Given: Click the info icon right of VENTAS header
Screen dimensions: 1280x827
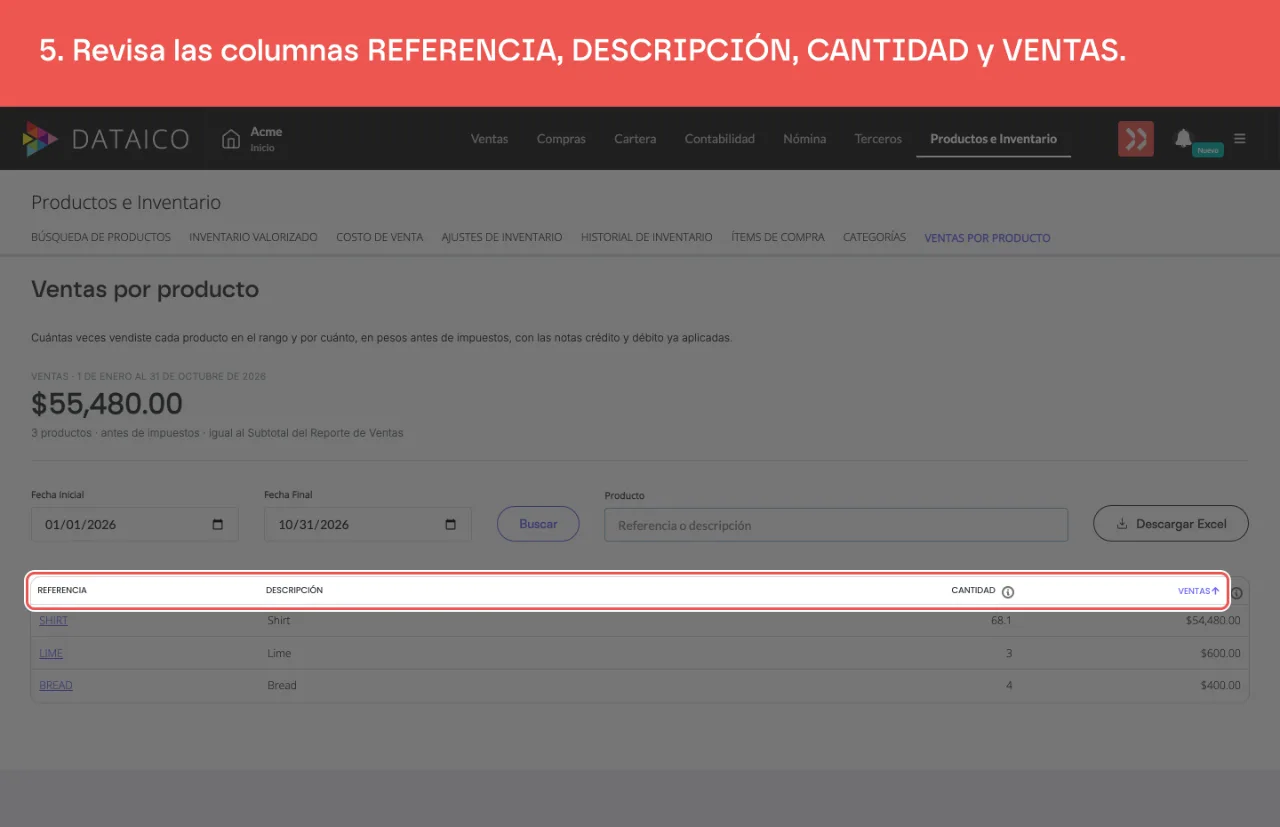Looking at the screenshot, I should click(1237, 593).
